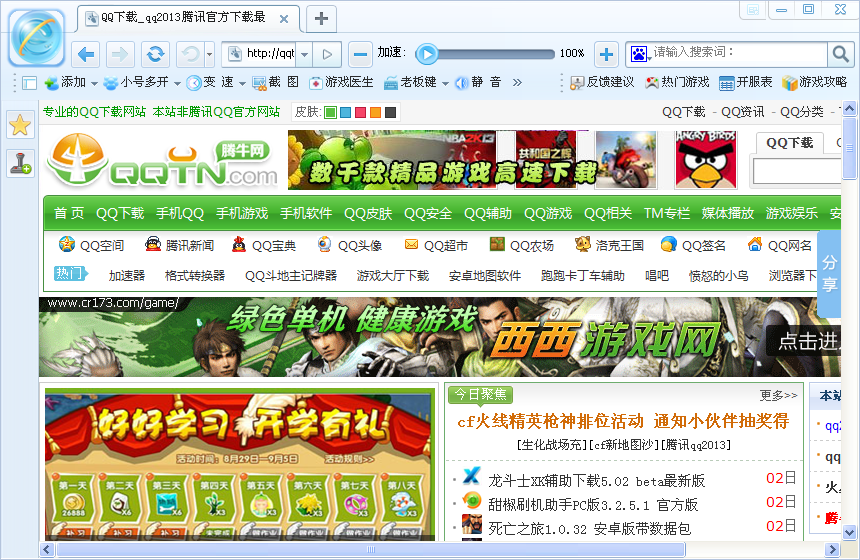The image size is (860, 560).
Task: Click the 分享 share side tab
Action: pyautogui.click(x=829, y=274)
